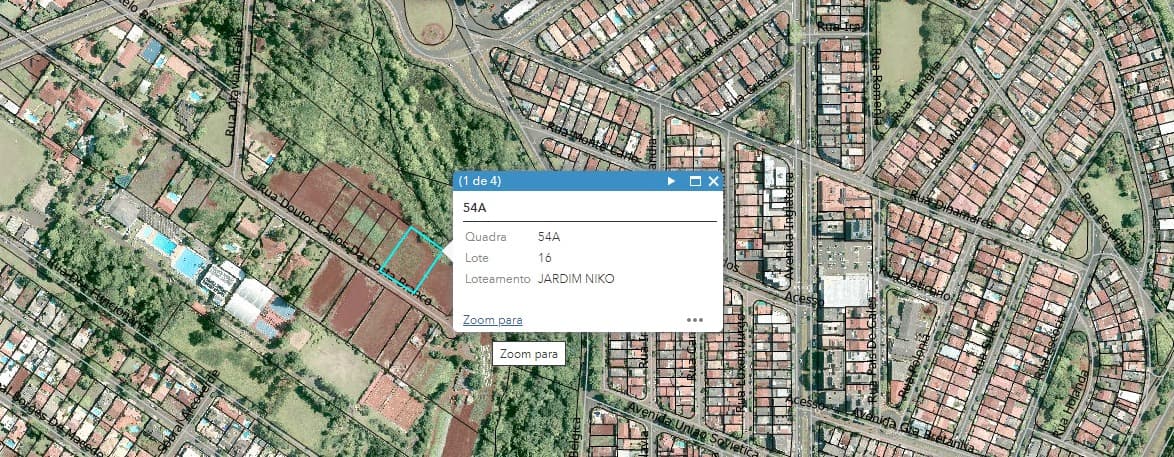Go to next feature in popup

pos(672,181)
